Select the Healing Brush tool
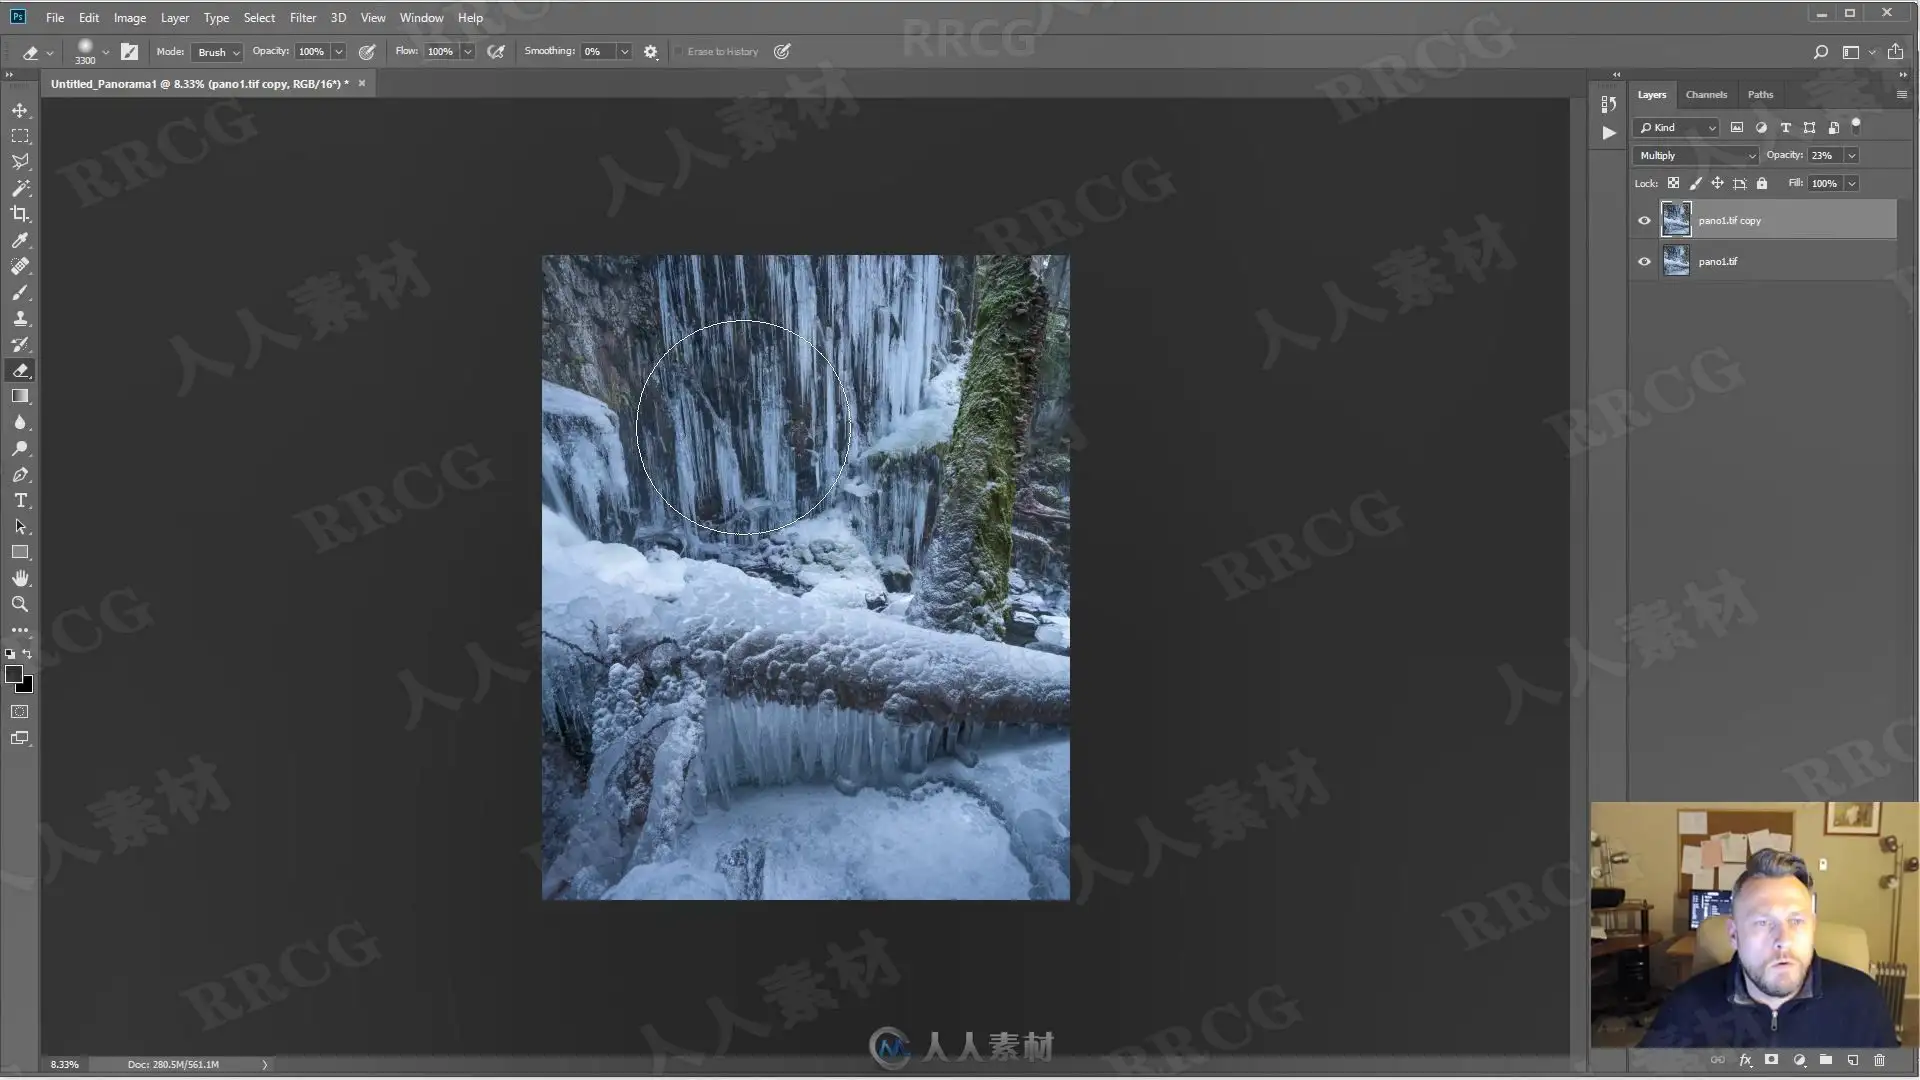The height and width of the screenshot is (1080, 1920). coord(20,266)
